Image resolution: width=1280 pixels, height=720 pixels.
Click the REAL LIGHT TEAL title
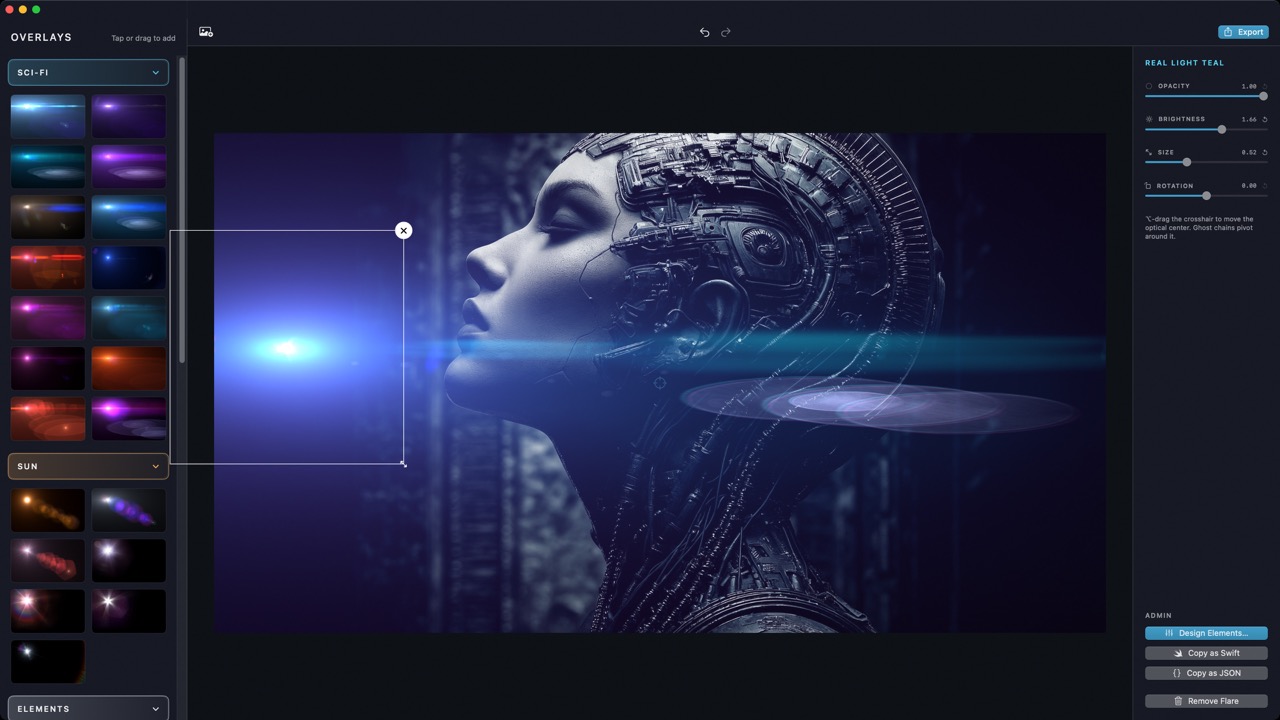(x=1184, y=63)
